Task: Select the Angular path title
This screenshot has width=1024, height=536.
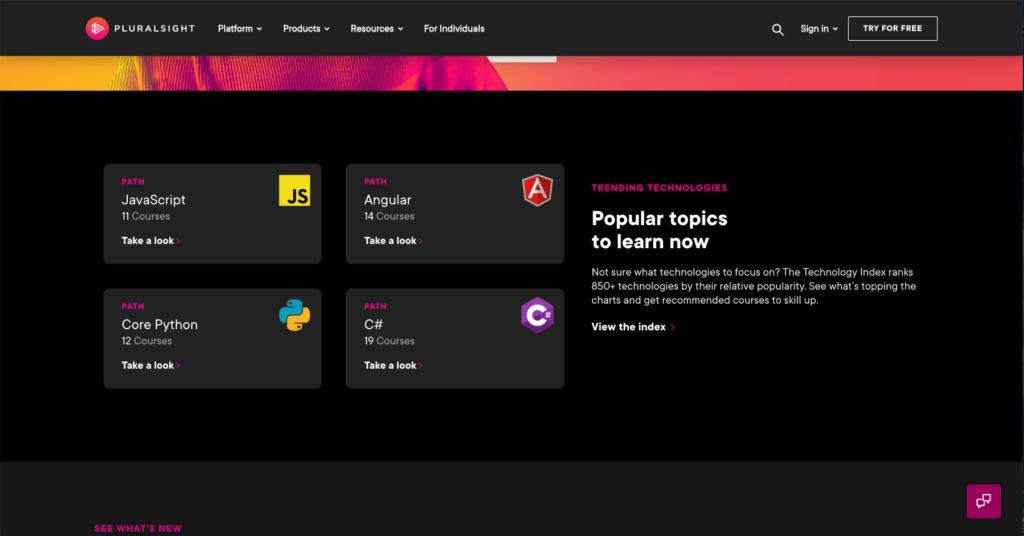Action: 387,200
